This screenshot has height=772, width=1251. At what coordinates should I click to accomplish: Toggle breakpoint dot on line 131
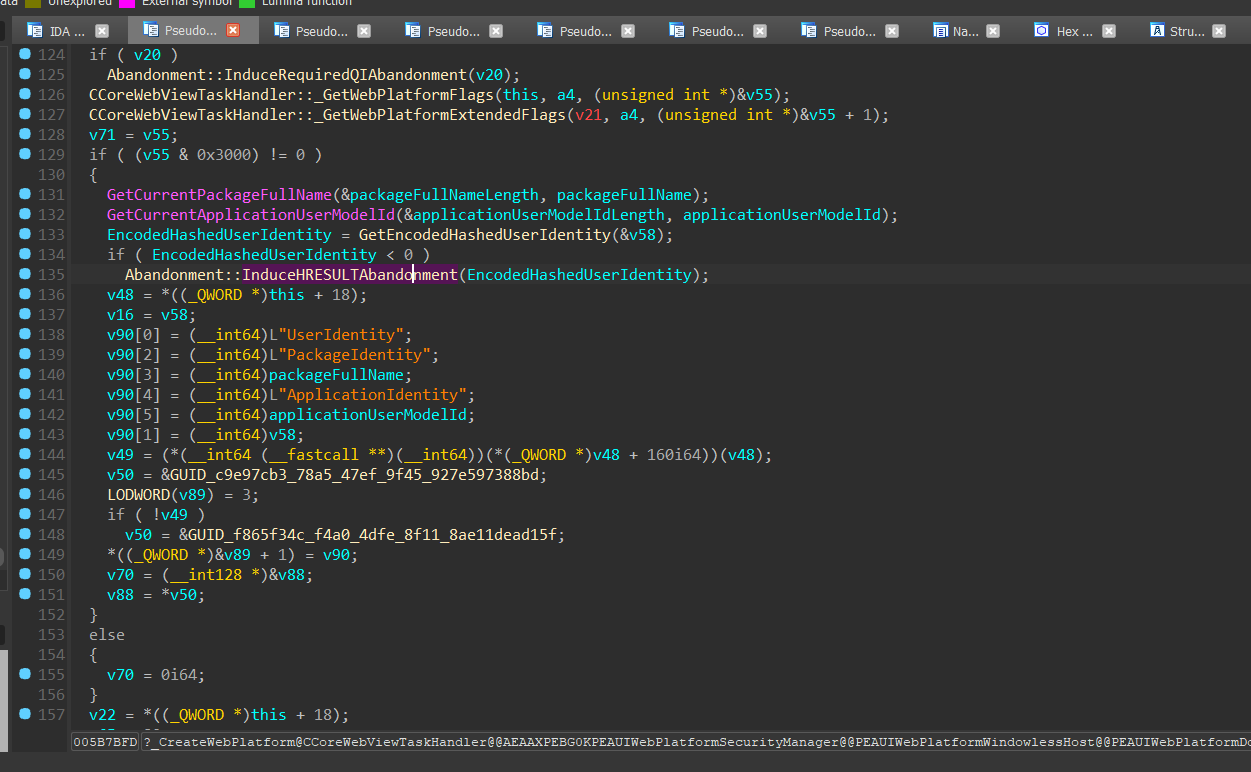(25, 194)
